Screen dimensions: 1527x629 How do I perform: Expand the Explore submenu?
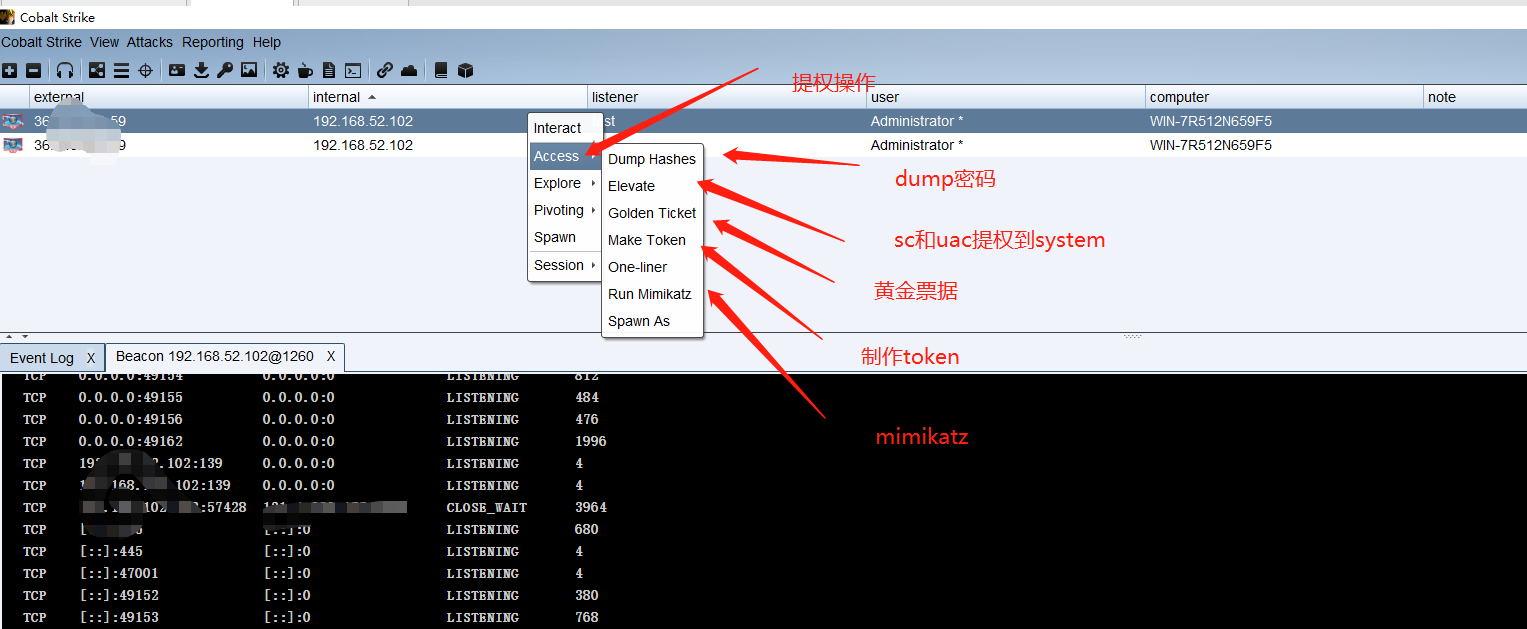(565, 183)
